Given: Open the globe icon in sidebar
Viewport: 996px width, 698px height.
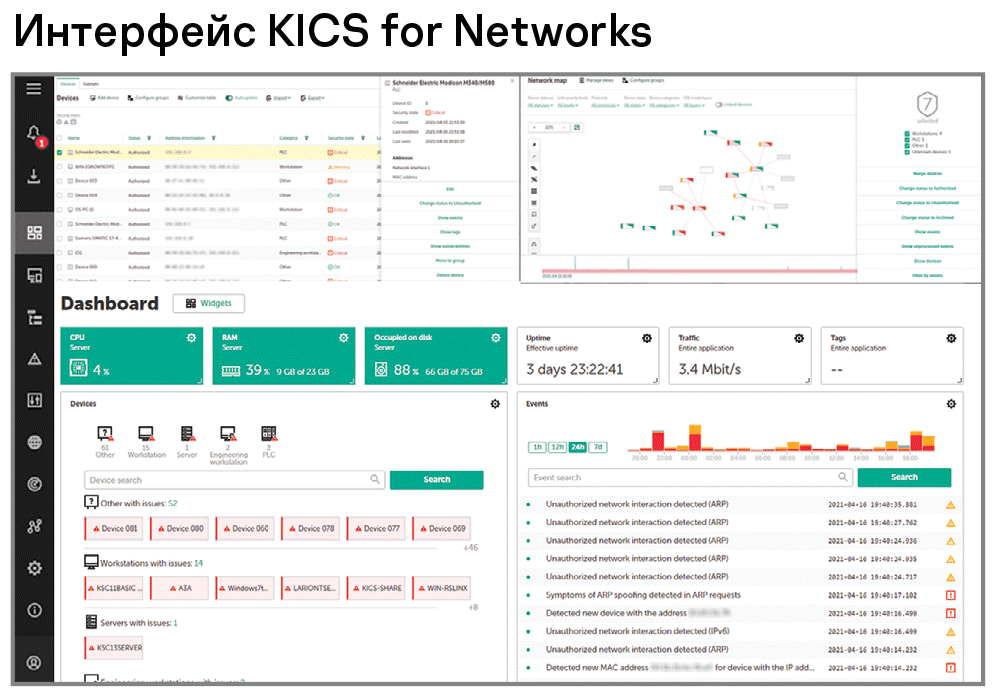Looking at the screenshot, I should coord(34,443).
